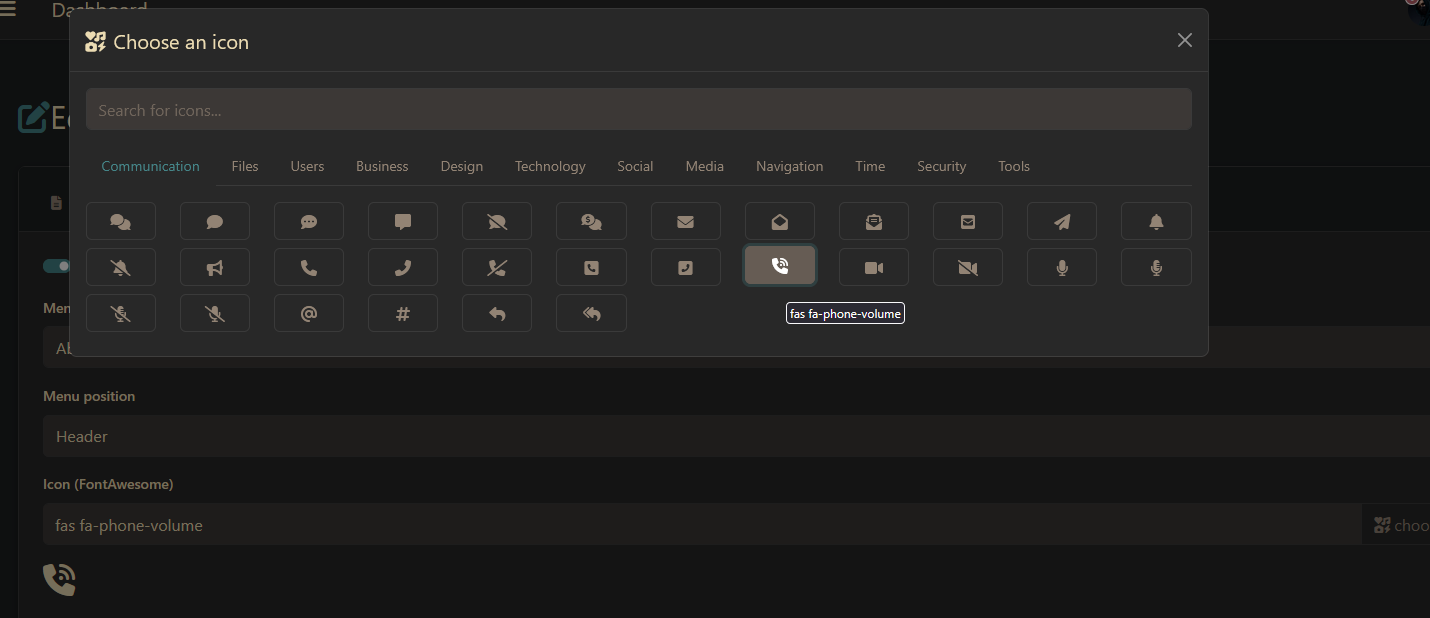
Task: Choose the @ at-sign icon
Action: [x=308, y=313]
